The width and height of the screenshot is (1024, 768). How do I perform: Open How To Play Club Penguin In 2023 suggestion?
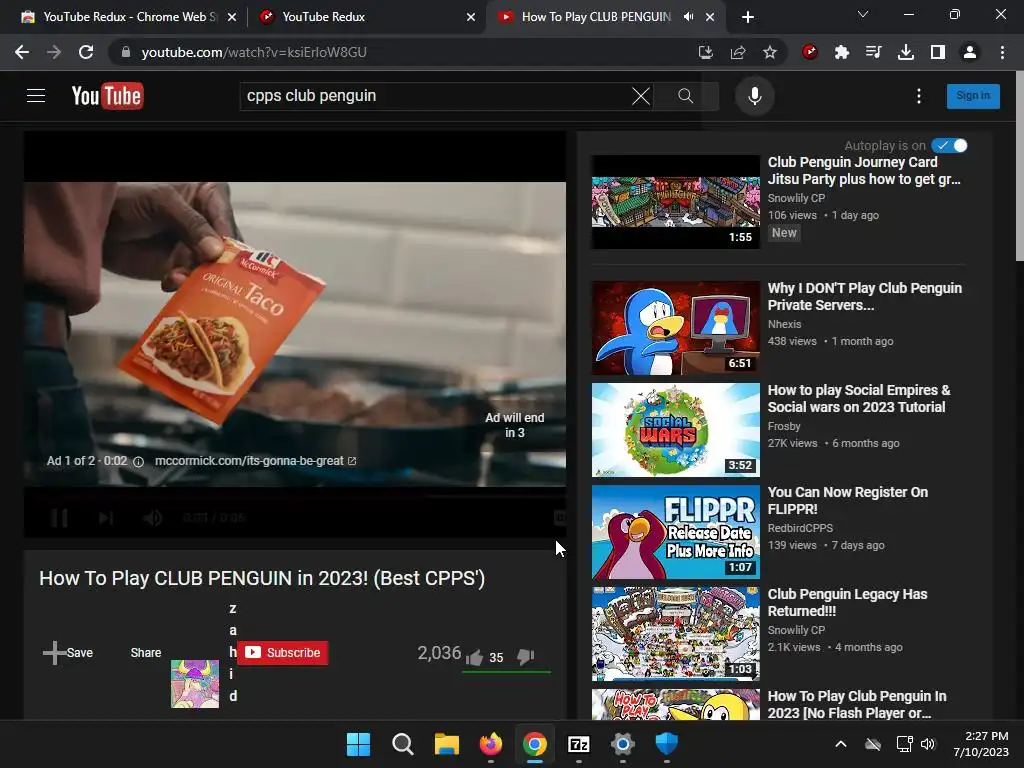click(857, 705)
